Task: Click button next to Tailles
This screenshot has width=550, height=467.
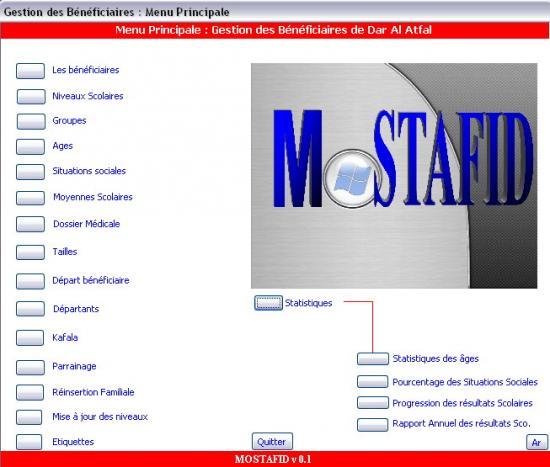Action: pos(31,252)
